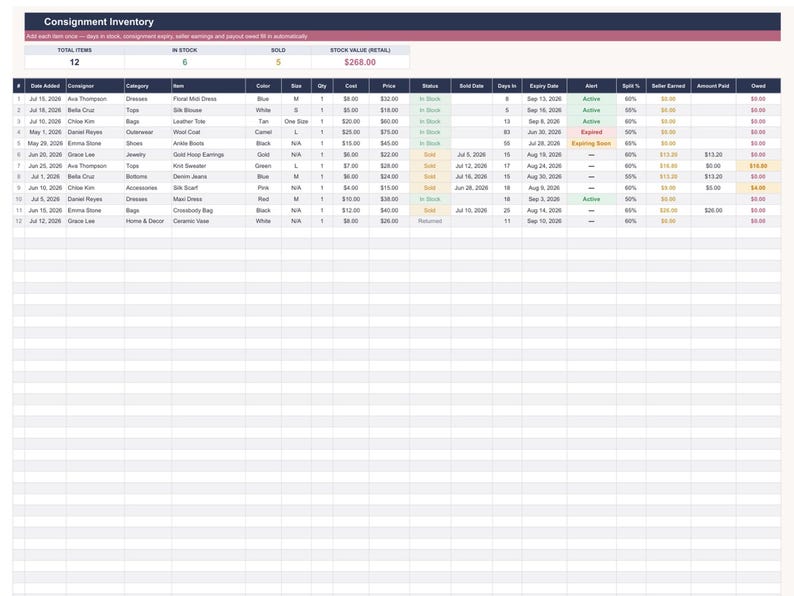
Task: Click the 'Price' column header
Action: [389, 86]
